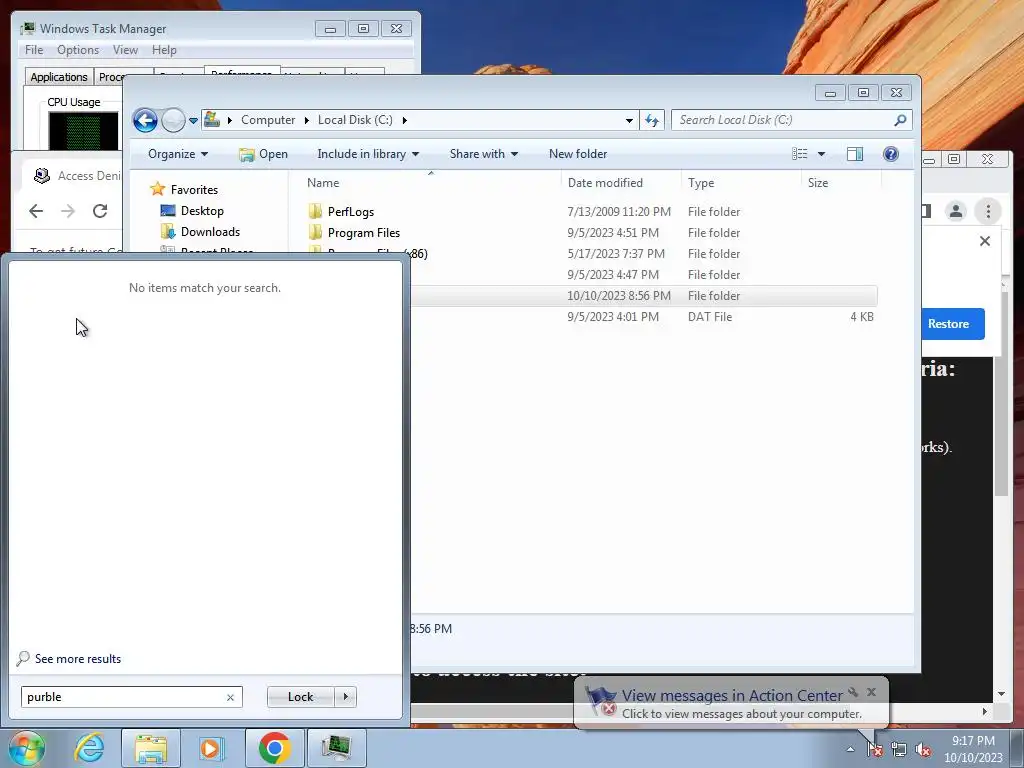Click the muted volume tray icon
The image size is (1024, 768).
tap(923, 750)
